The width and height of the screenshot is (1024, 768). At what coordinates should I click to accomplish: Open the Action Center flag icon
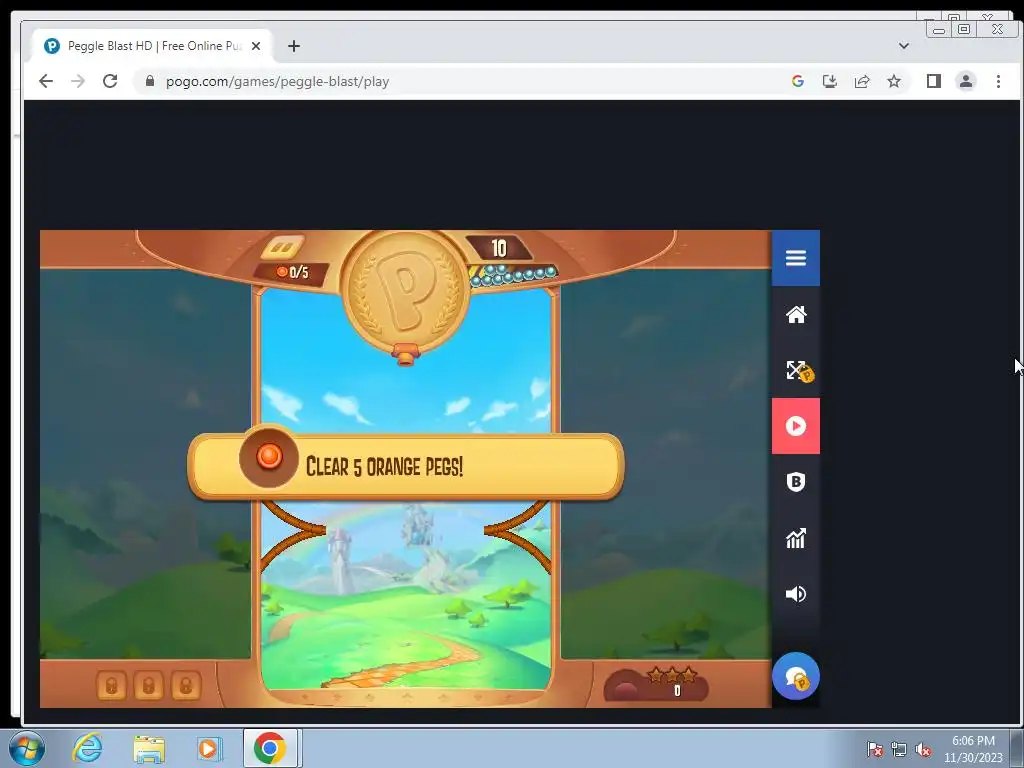click(875, 750)
